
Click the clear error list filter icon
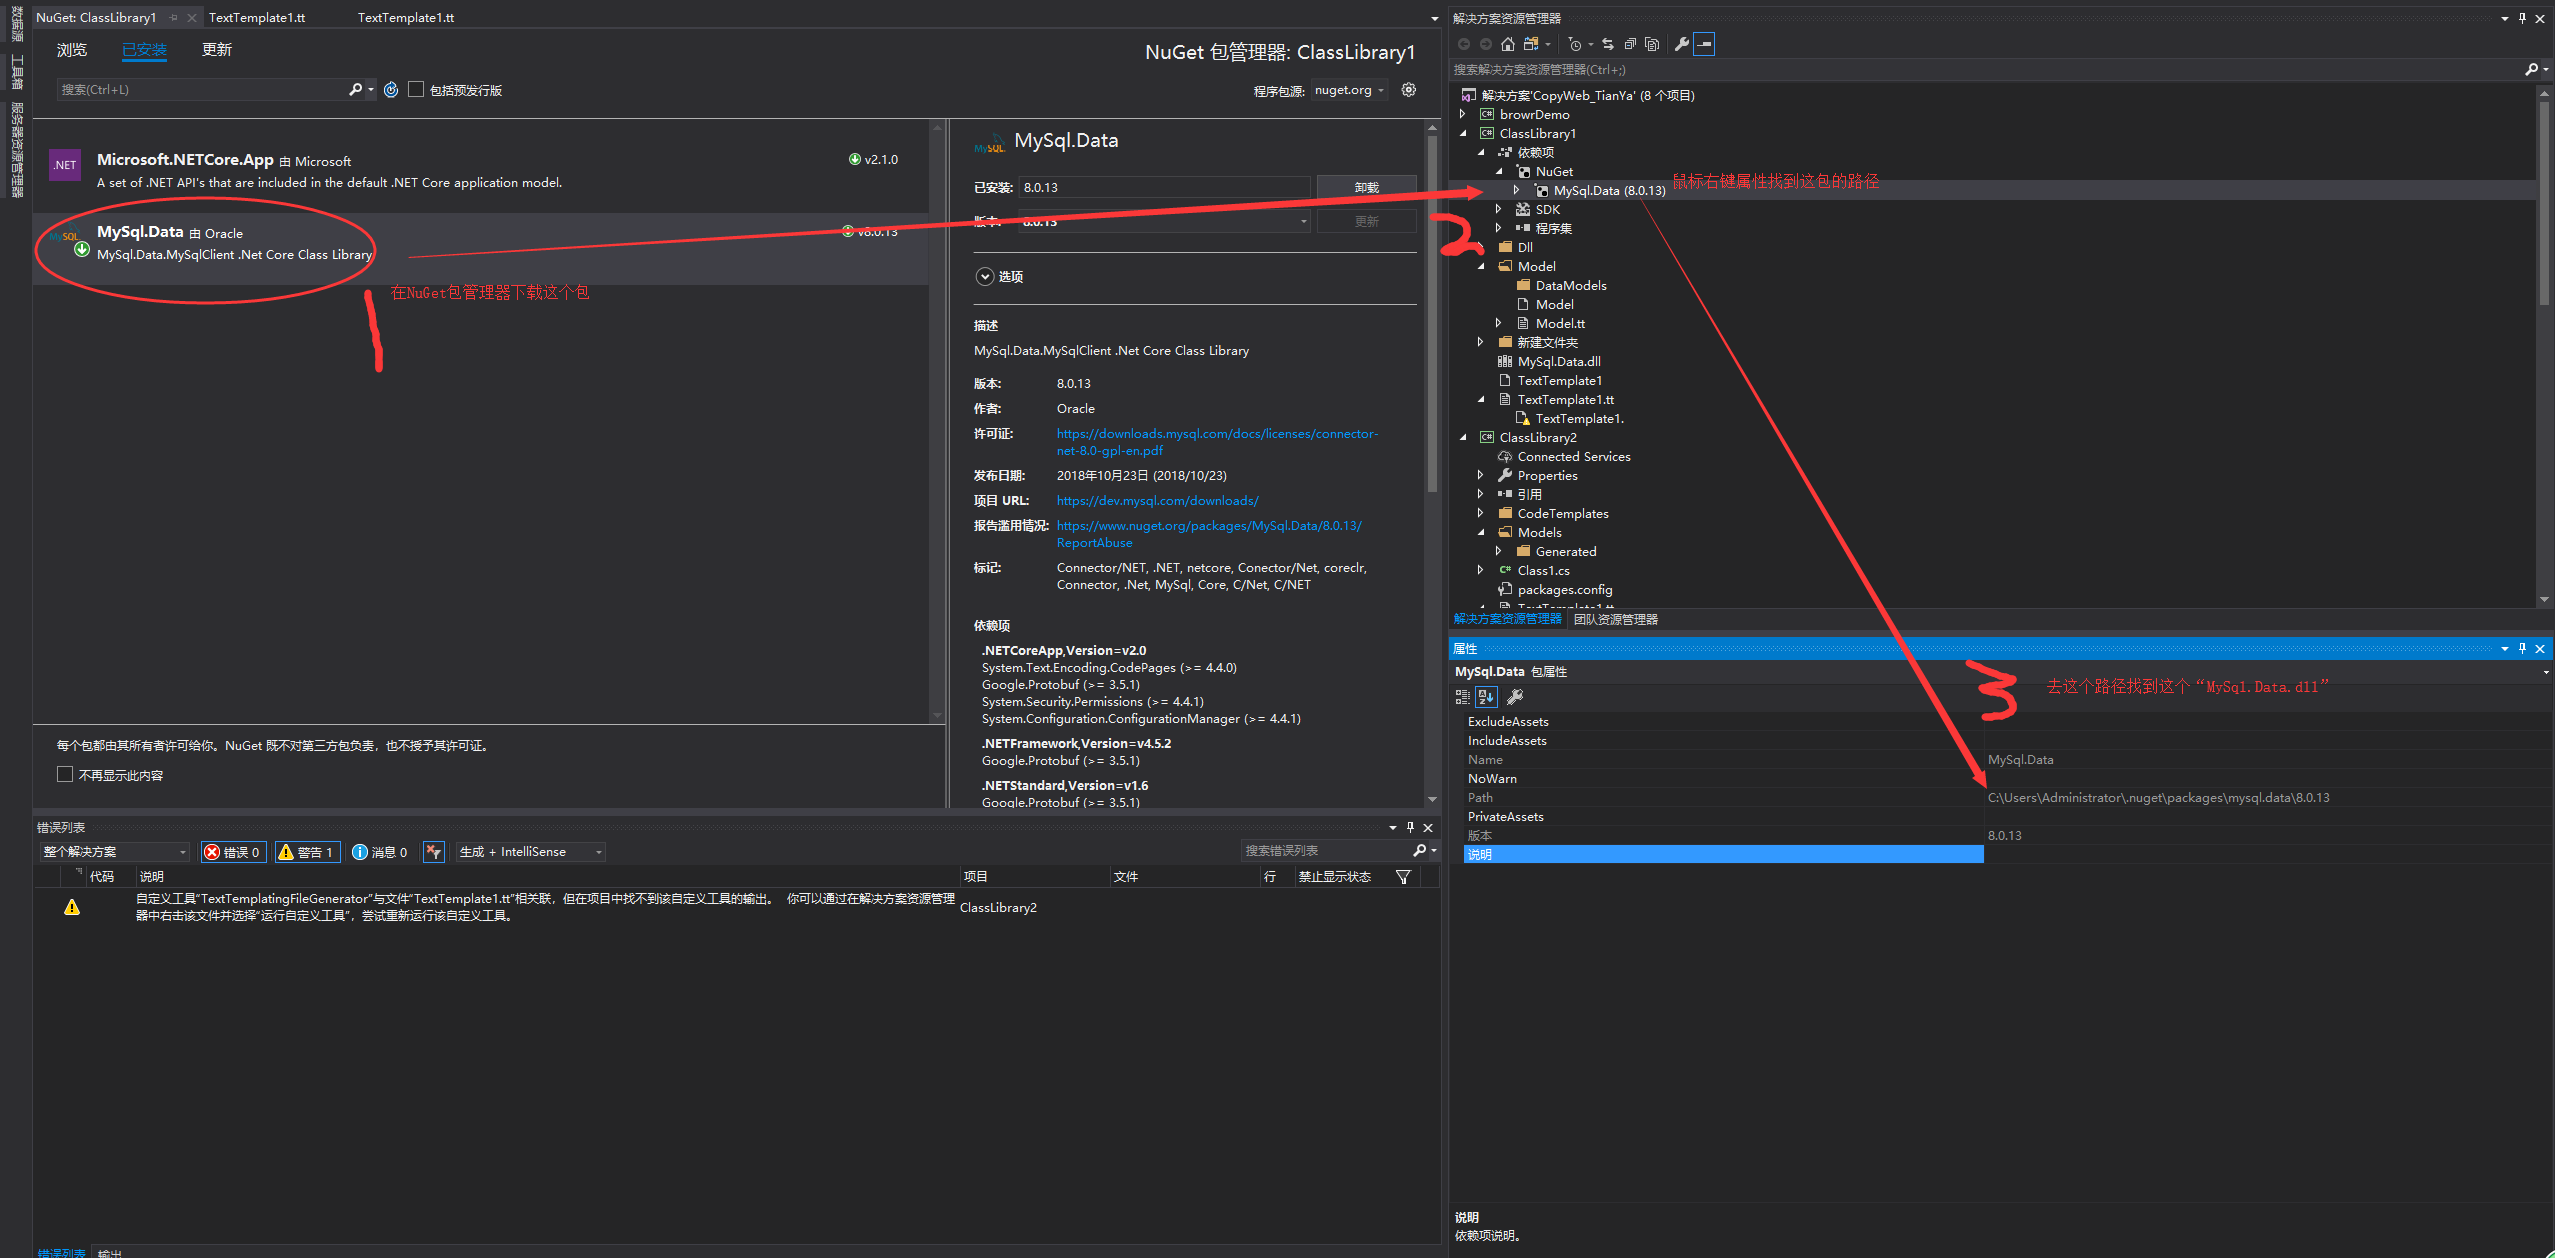(433, 852)
